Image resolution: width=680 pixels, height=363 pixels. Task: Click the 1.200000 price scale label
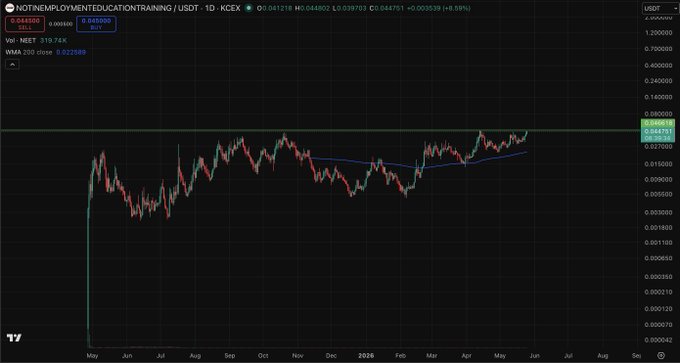click(x=658, y=33)
